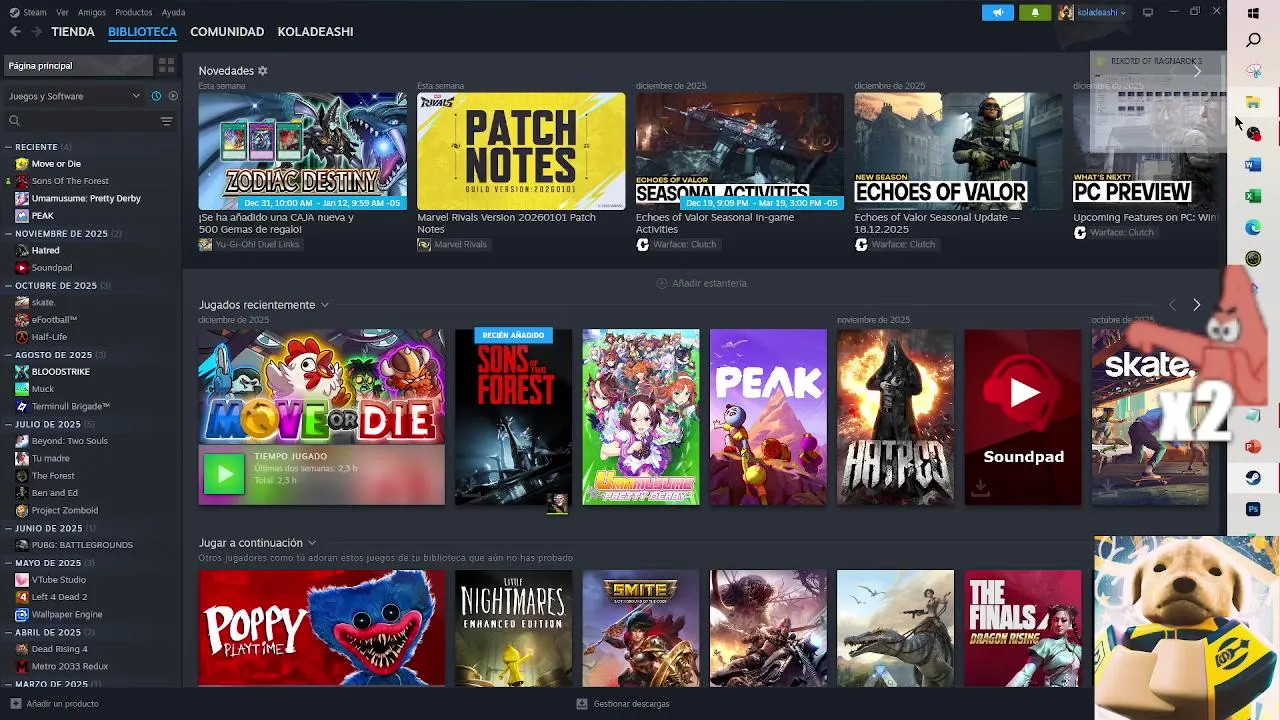The image size is (1280, 720).
Task: Click the blue announcements megaphone button
Action: click(x=997, y=12)
